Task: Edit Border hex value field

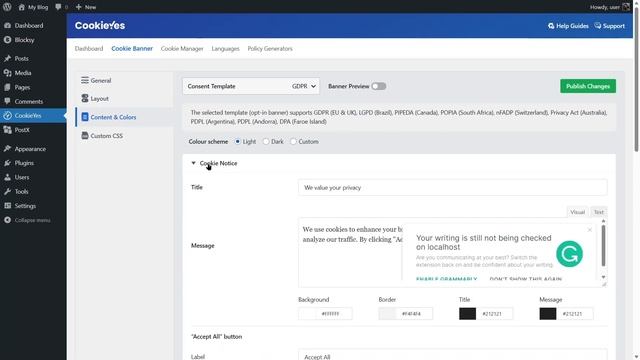Action: coord(414,313)
